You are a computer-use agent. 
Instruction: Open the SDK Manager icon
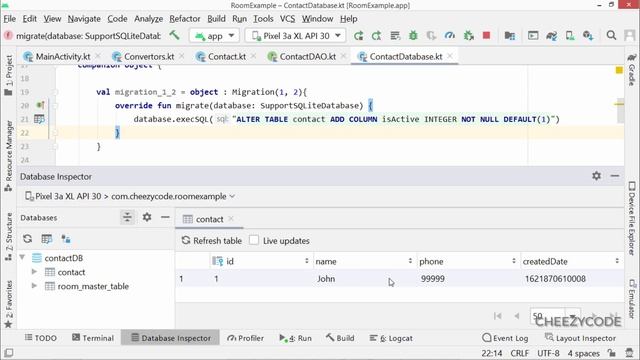tap(588, 36)
